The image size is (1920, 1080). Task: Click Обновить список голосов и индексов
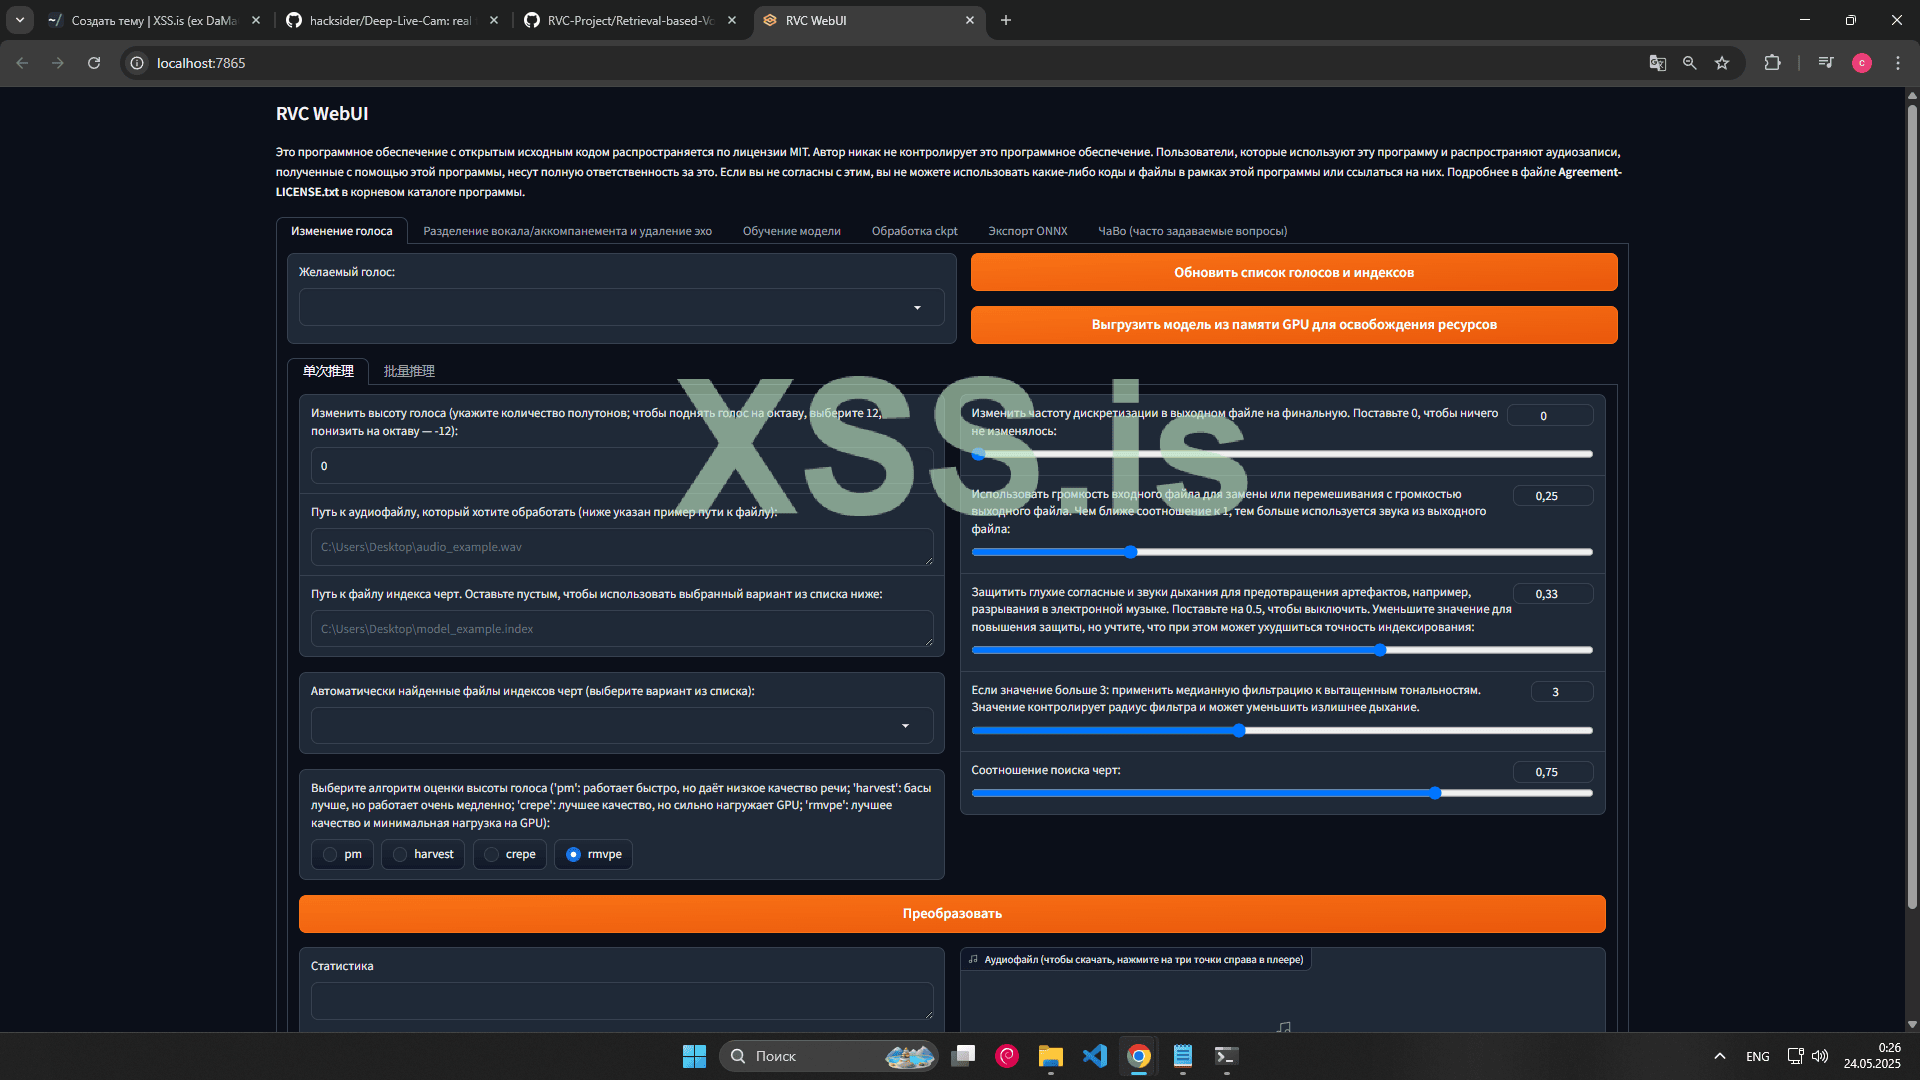coord(1293,272)
